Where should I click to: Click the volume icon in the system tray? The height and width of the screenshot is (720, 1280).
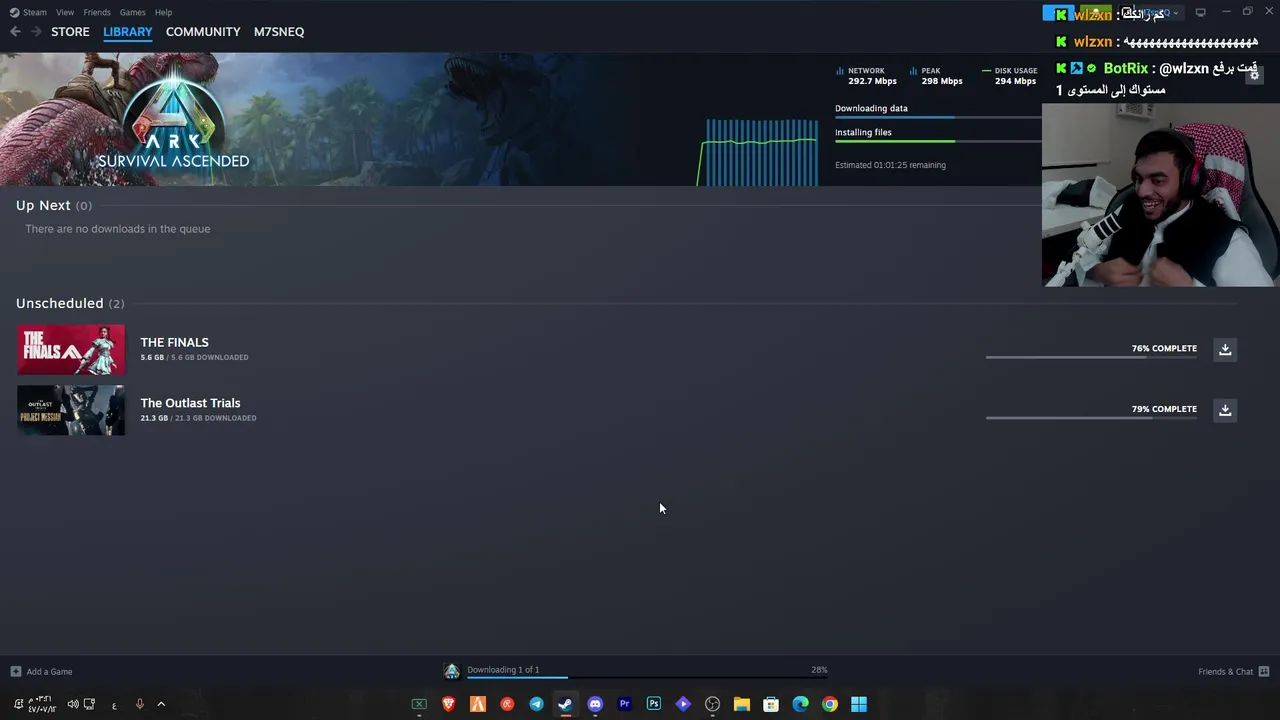coord(73,704)
